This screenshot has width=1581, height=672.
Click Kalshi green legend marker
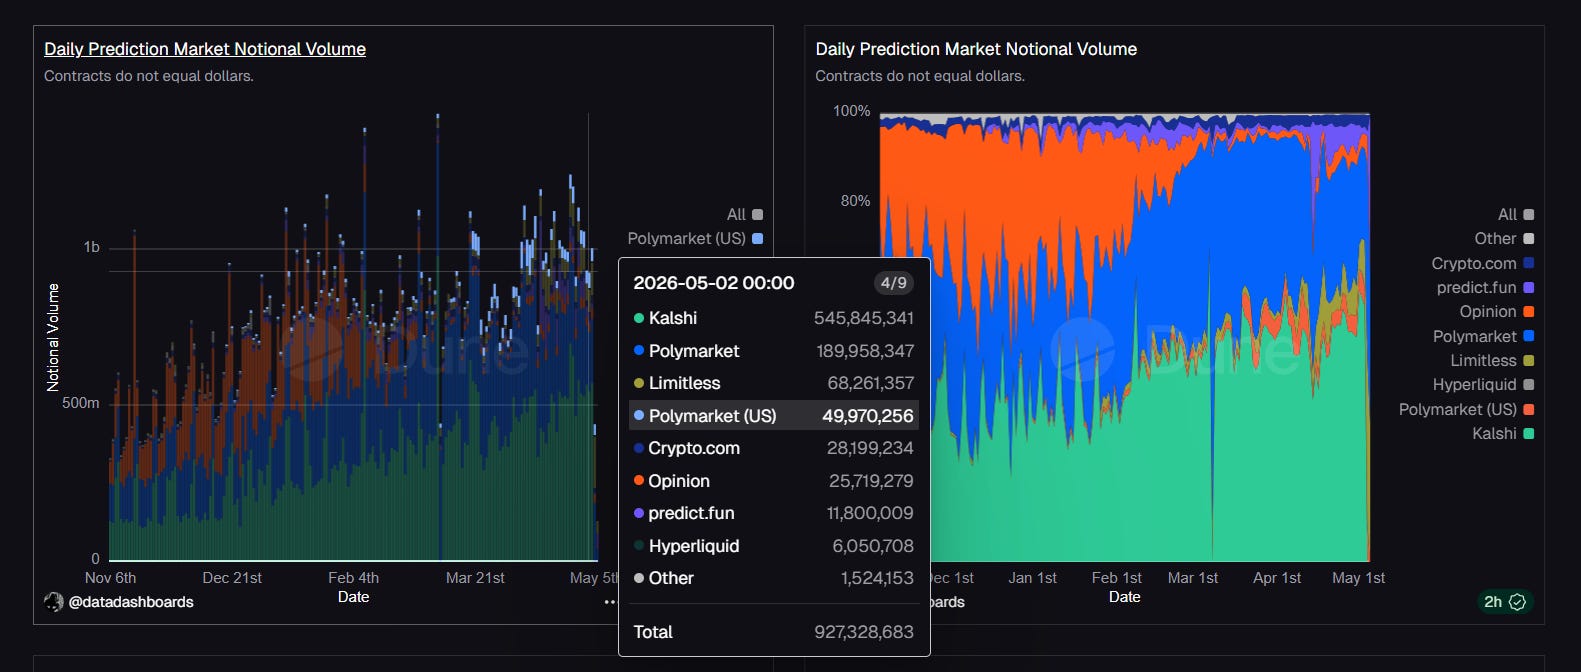[1528, 433]
